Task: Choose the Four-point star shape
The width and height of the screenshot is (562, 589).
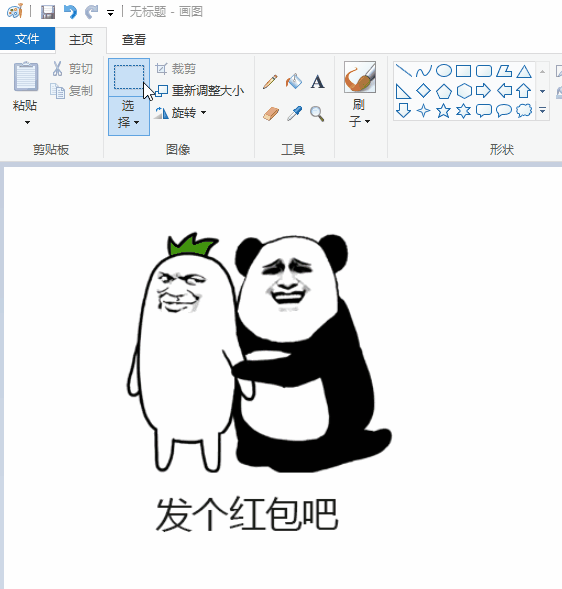Action: (x=424, y=111)
